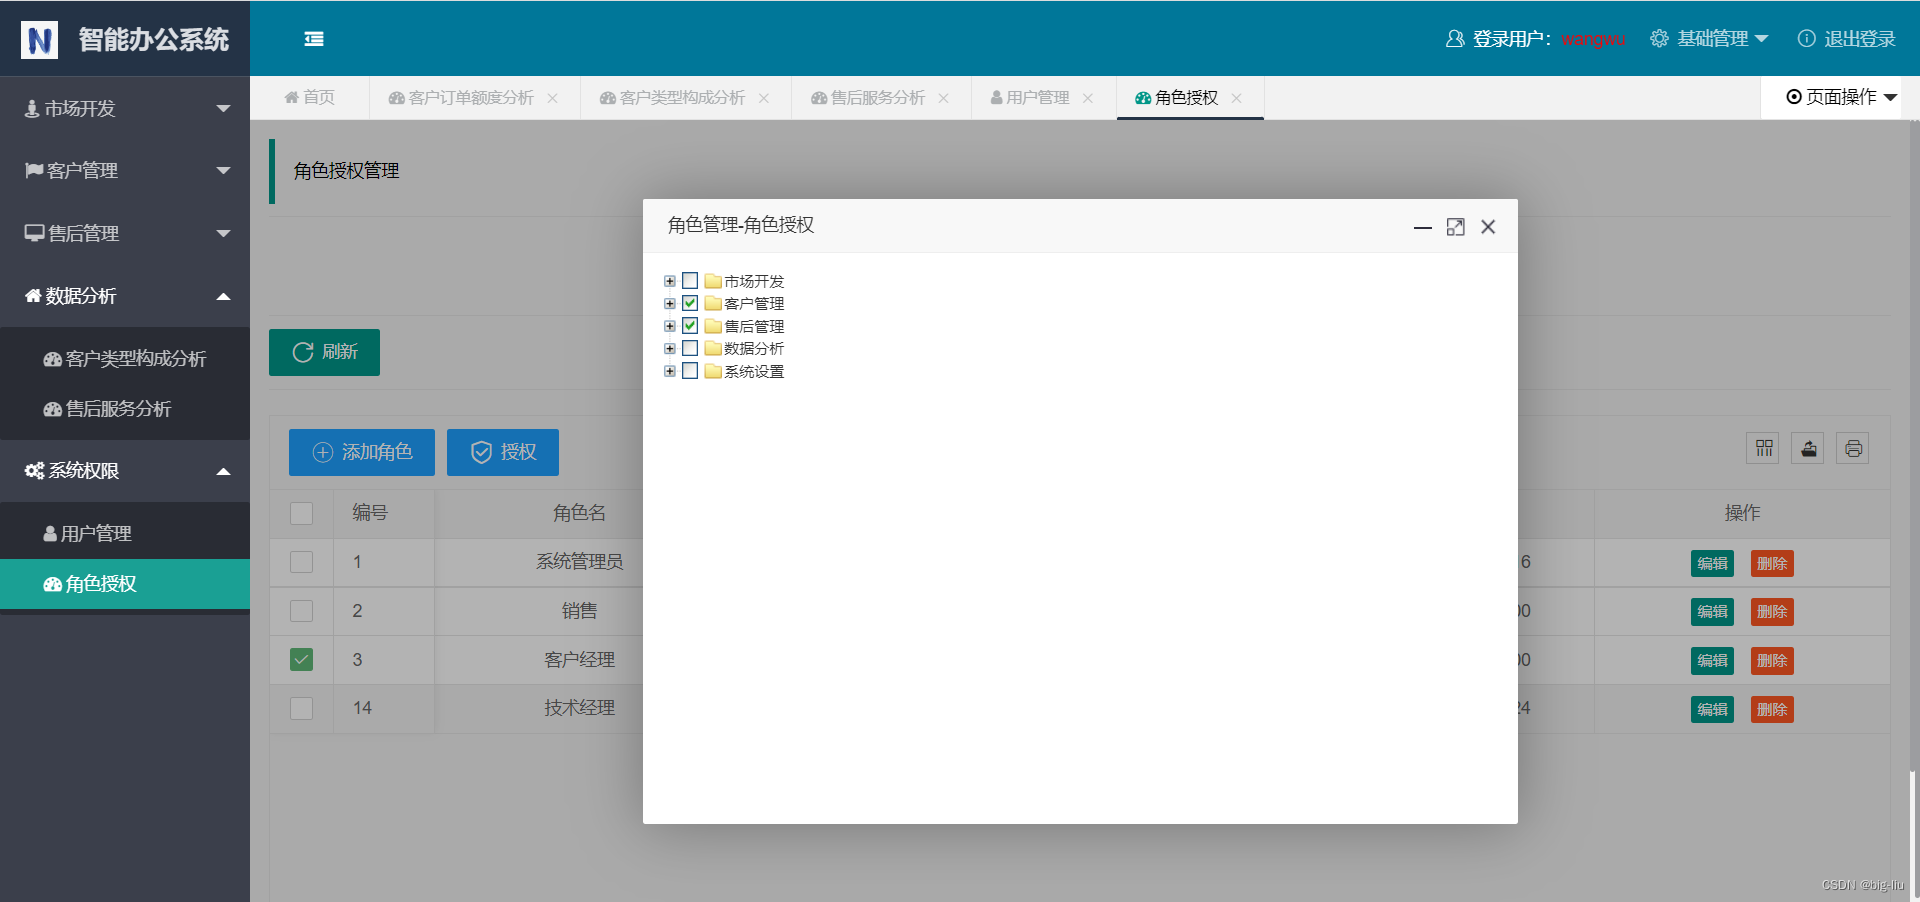Viewport: 1920px width, 902px height.
Task: Click the login user avatar icon
Action: pyautogui.click(x=1455, y=39)
